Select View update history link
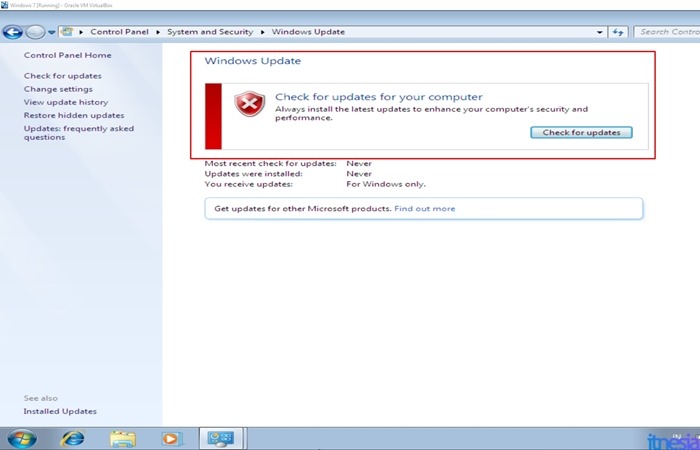The width and height of the screenshot is (700, 450). click(x=66, y=102)
